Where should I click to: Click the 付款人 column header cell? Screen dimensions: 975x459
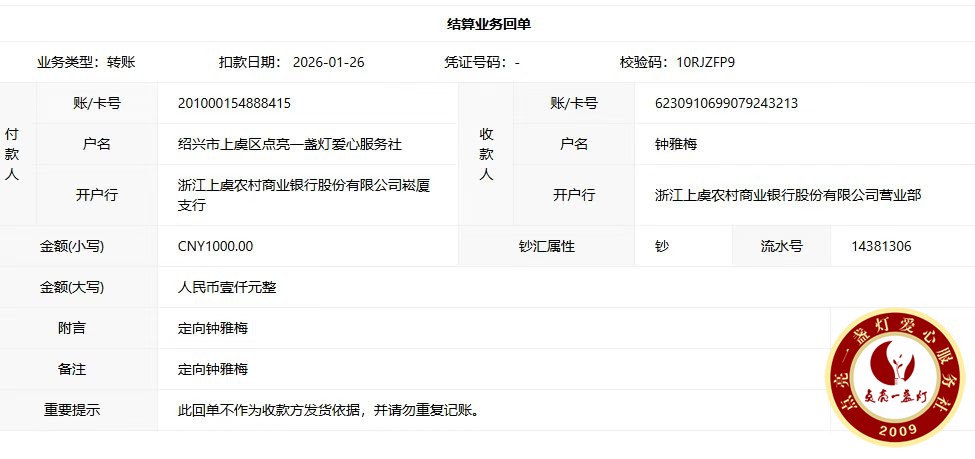(11, 153)
